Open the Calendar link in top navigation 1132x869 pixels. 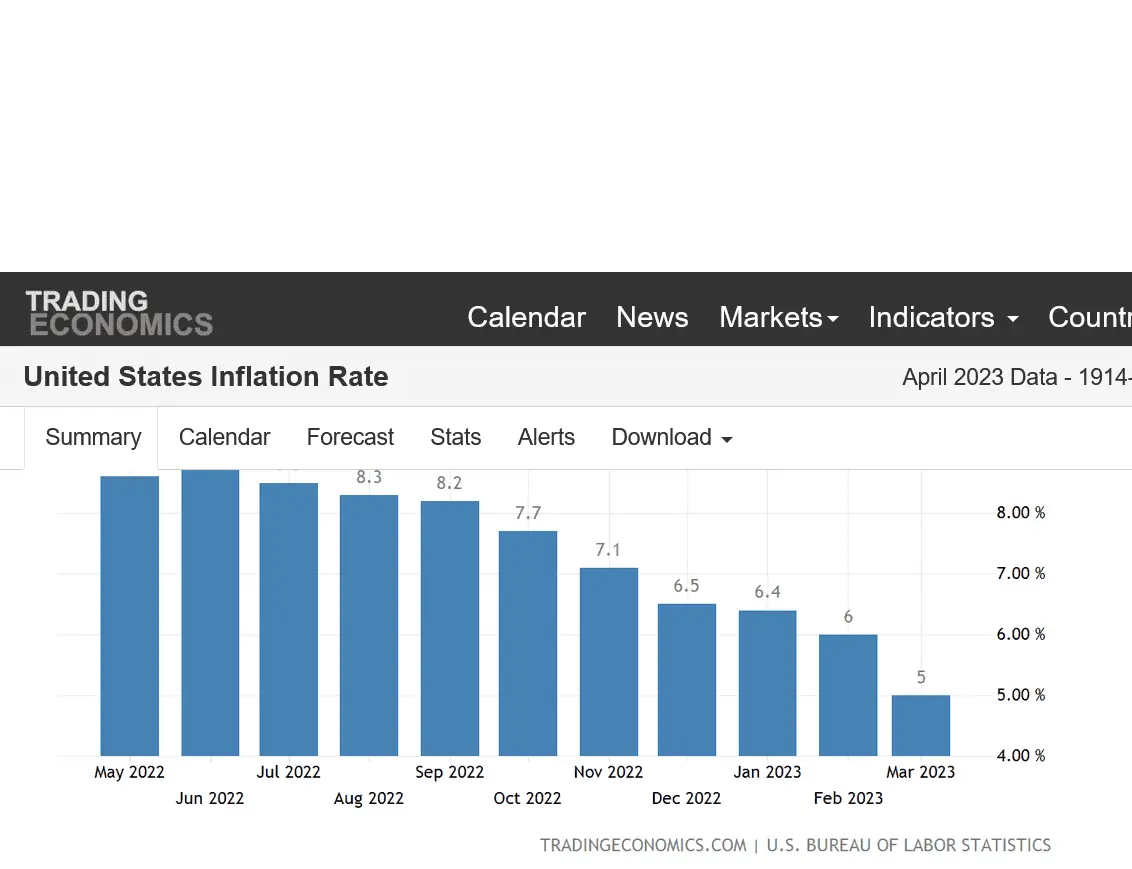coord(526,317)
